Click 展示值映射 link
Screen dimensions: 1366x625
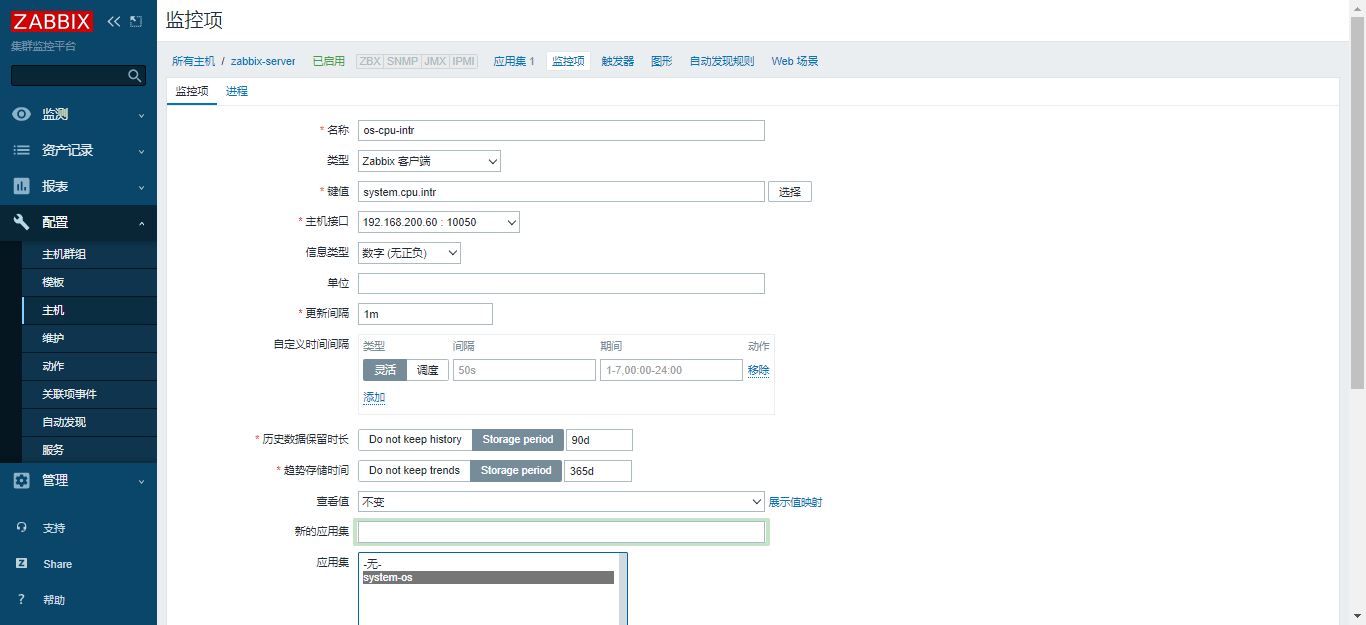(x=795, y=502)
